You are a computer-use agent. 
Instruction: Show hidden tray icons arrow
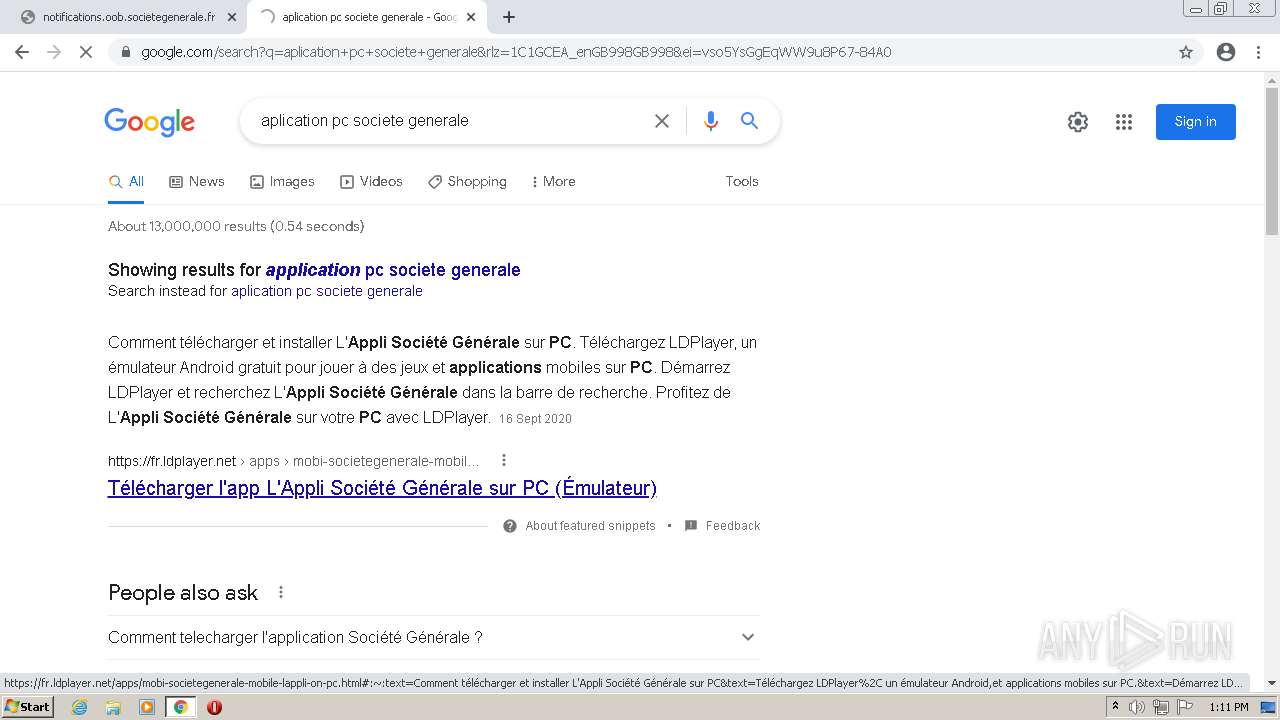click(x=1115, y=707)
